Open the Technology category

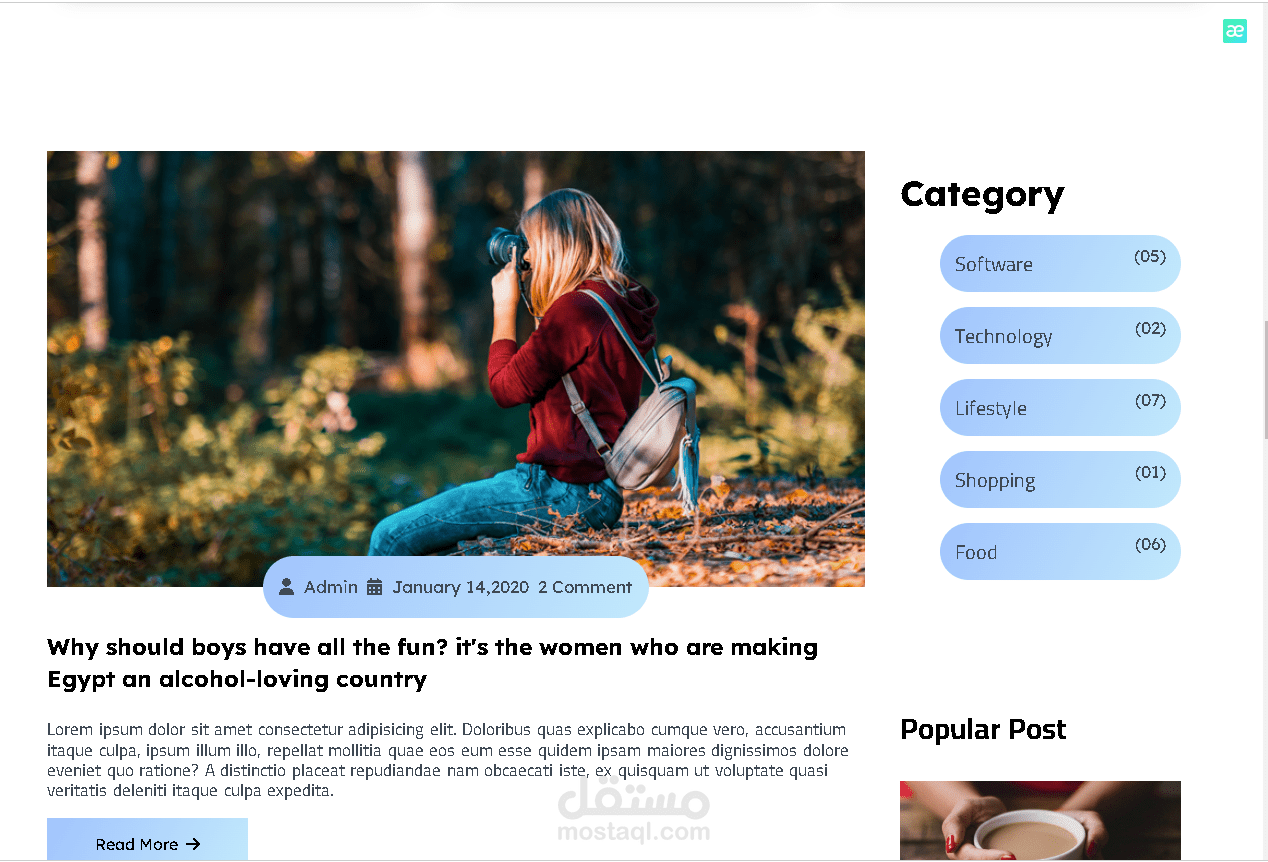coord(1060,336)
